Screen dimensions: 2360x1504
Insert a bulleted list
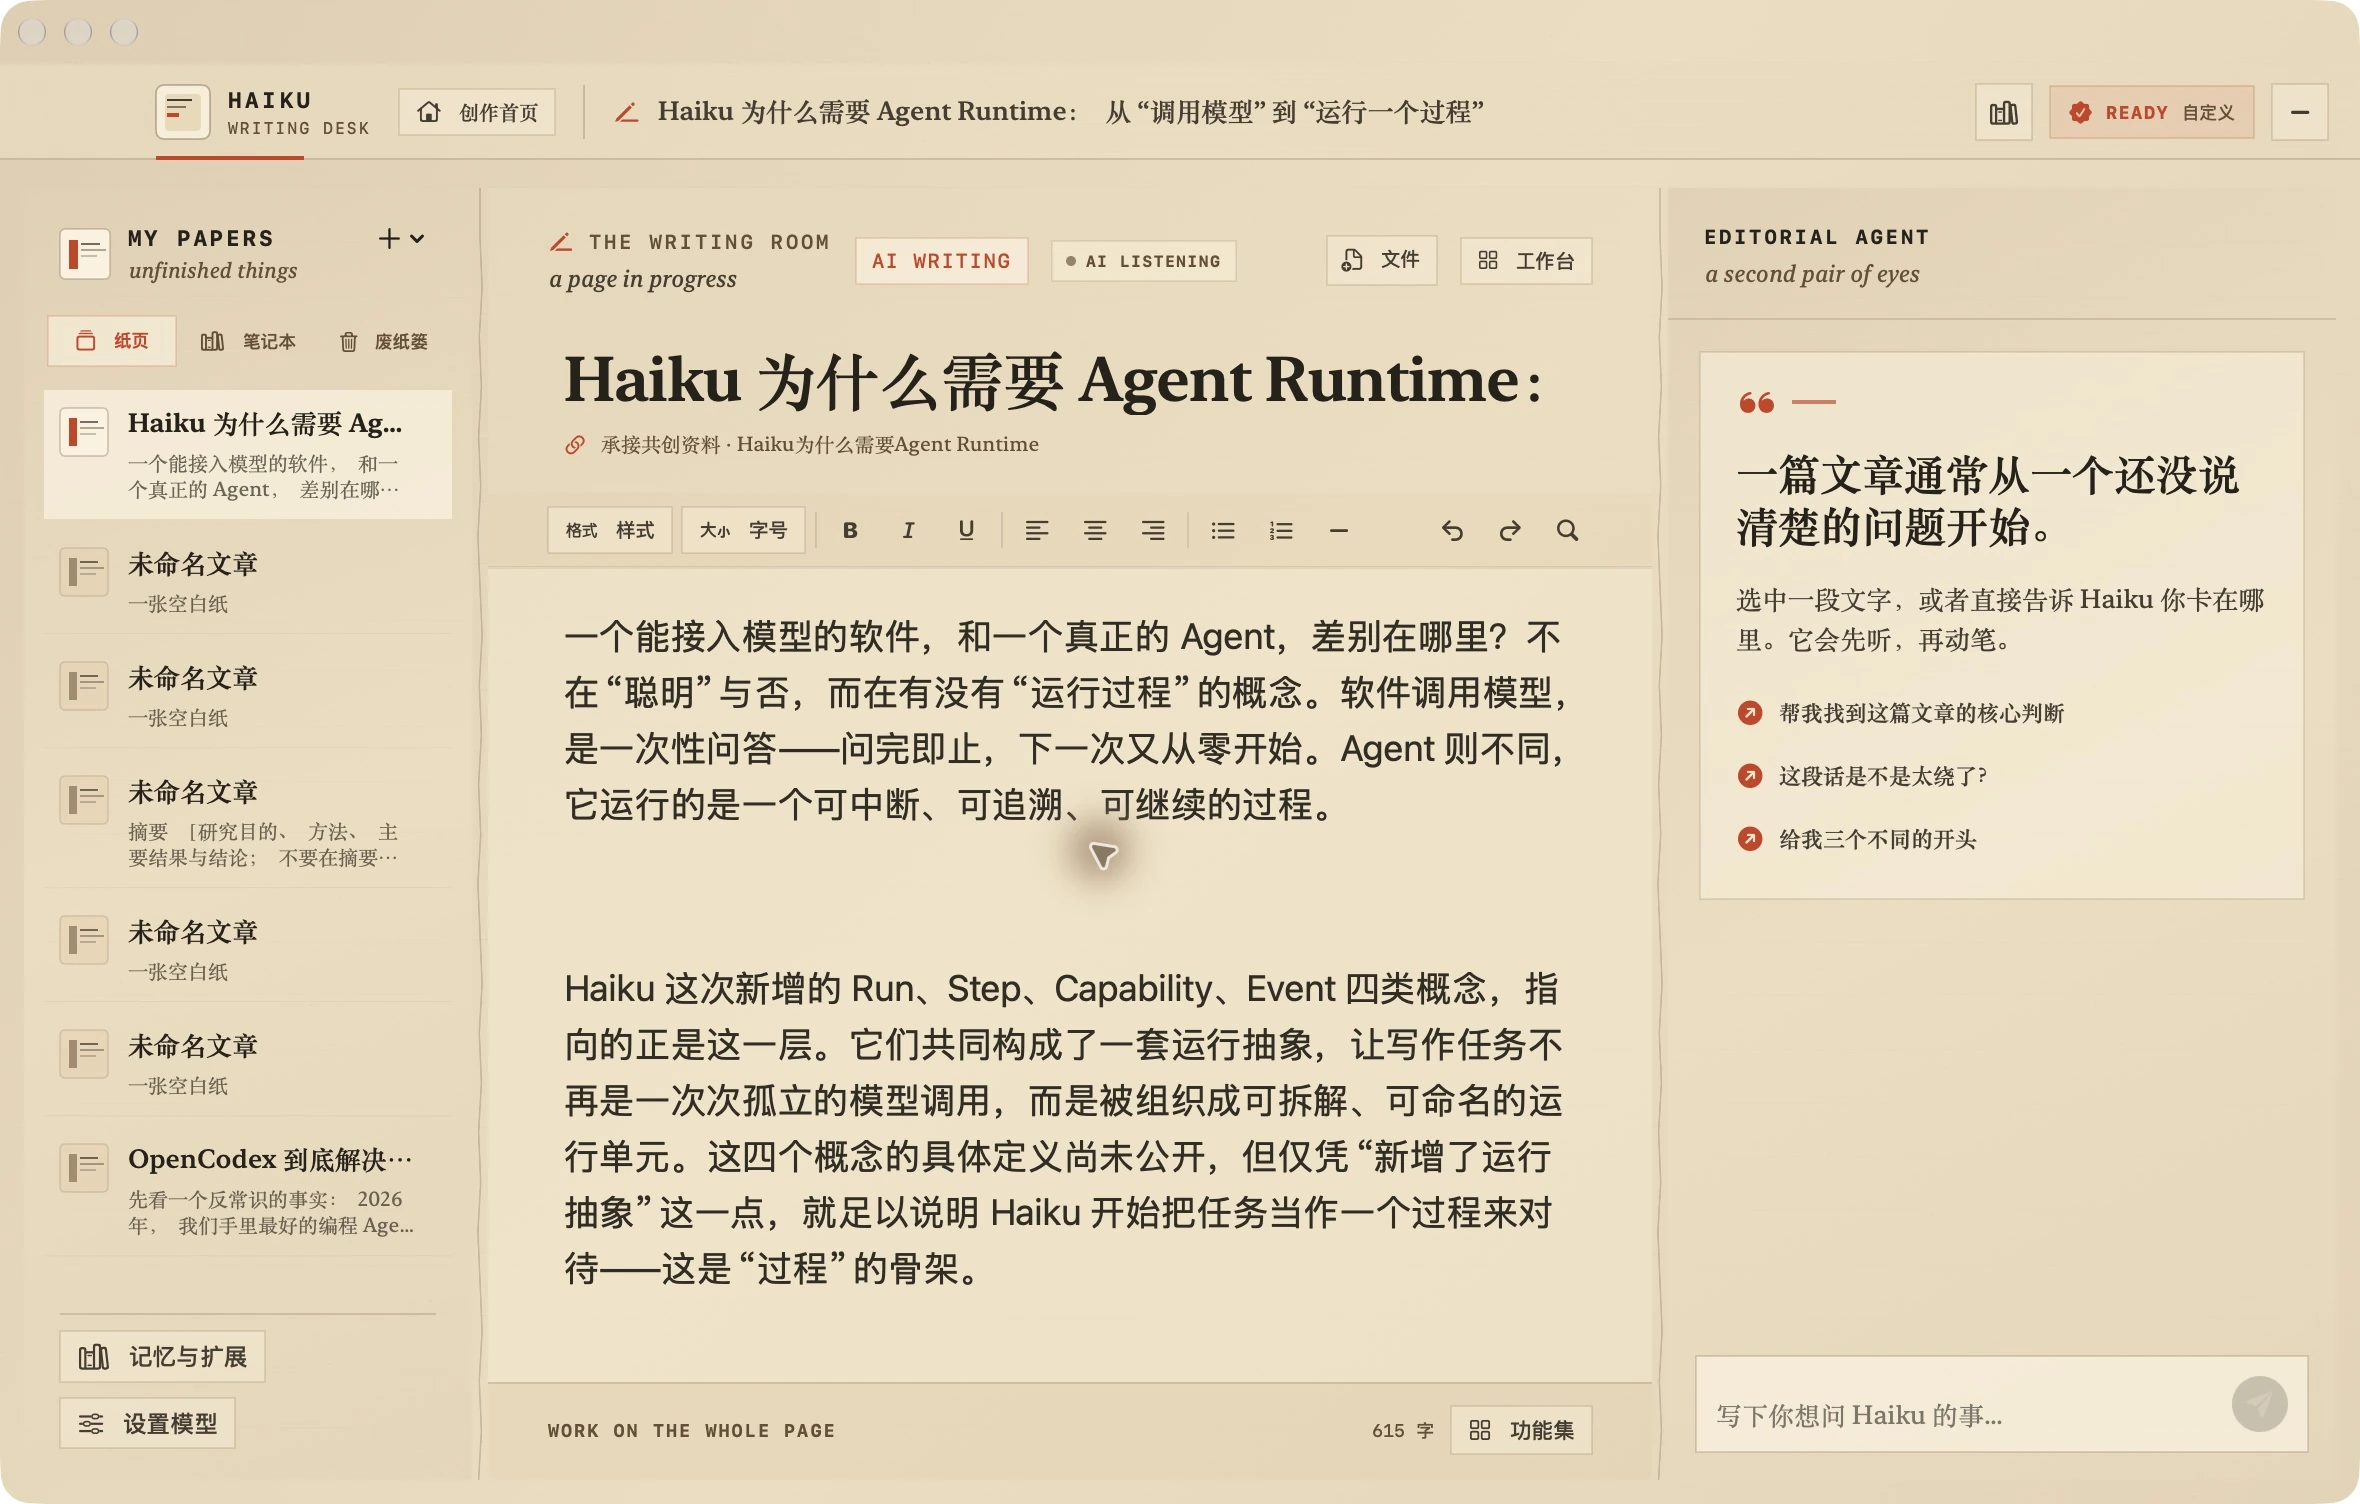[x=1223, y=530]
